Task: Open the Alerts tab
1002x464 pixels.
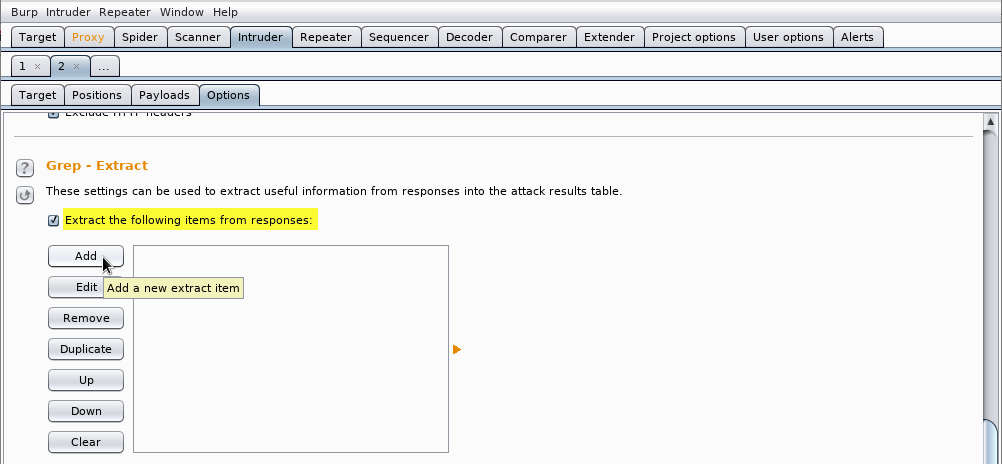Action: click(x=858, y=37)
